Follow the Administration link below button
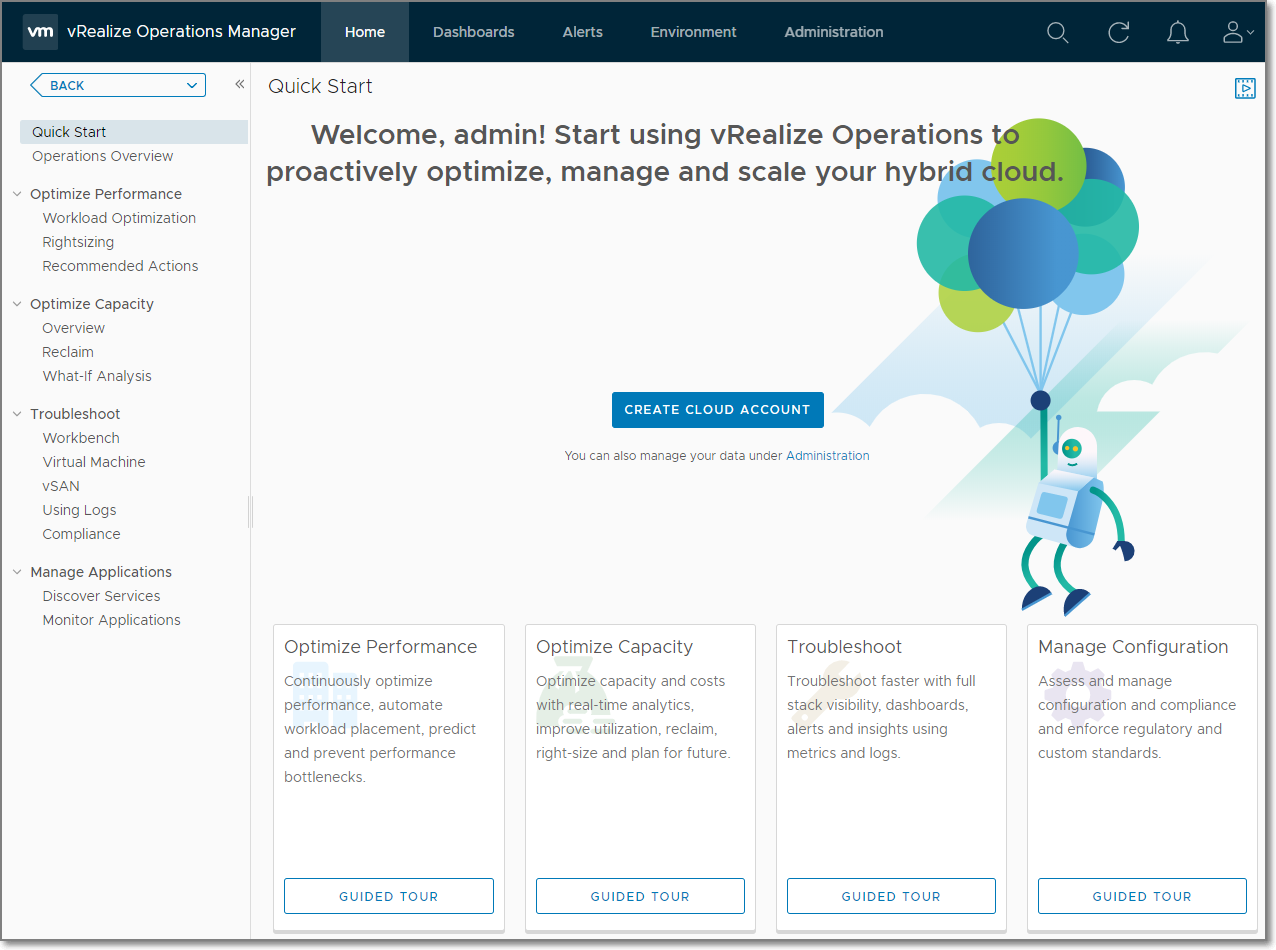Image resolution: width=1276 pixels, height=950 pixels. click(x=827, y=456)
